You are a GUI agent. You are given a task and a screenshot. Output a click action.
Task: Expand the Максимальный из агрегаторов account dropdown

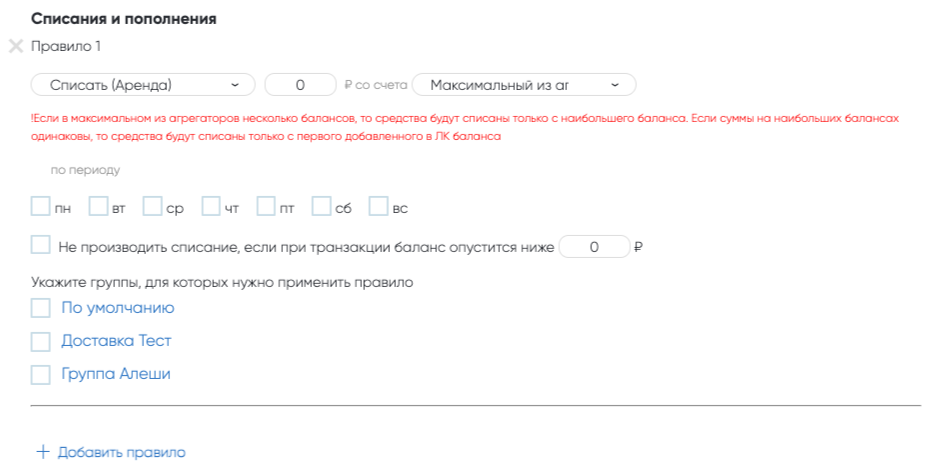523,85
